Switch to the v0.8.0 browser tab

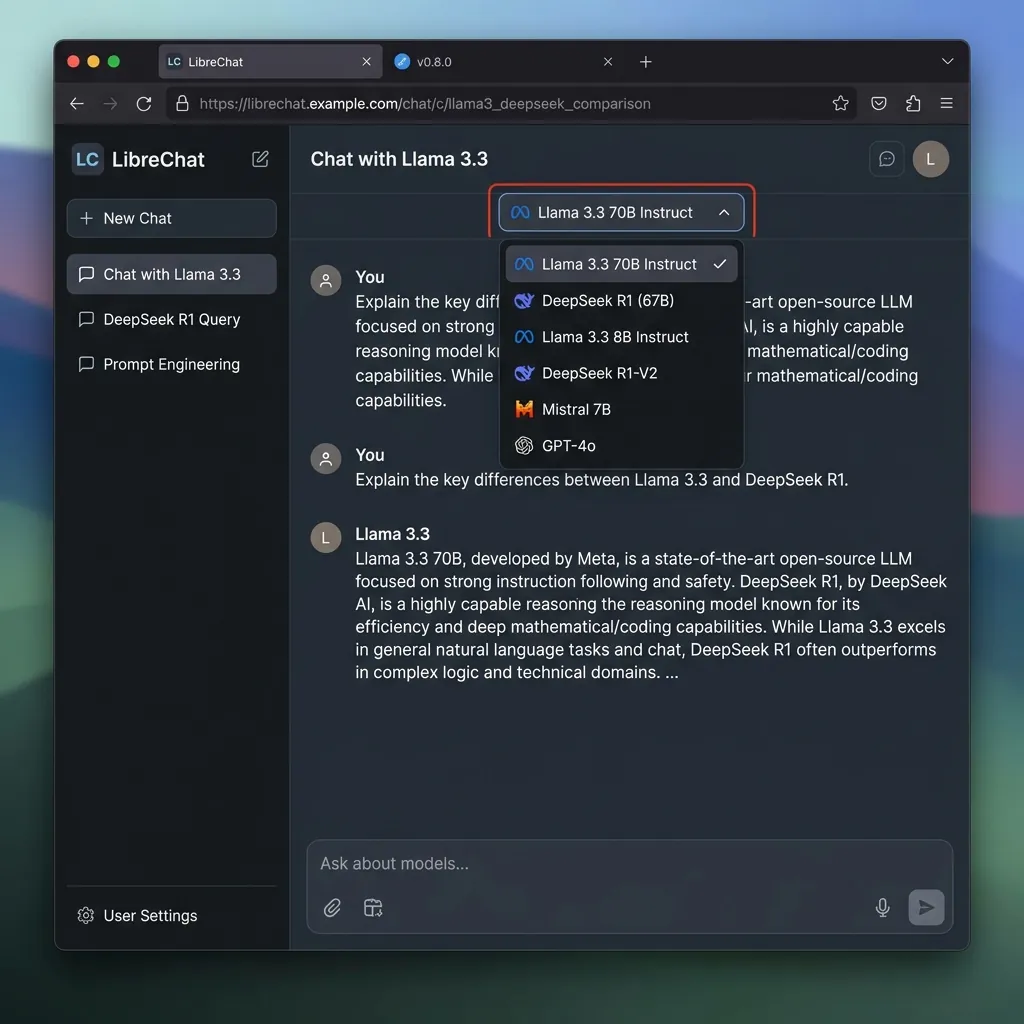click(505, 61)
